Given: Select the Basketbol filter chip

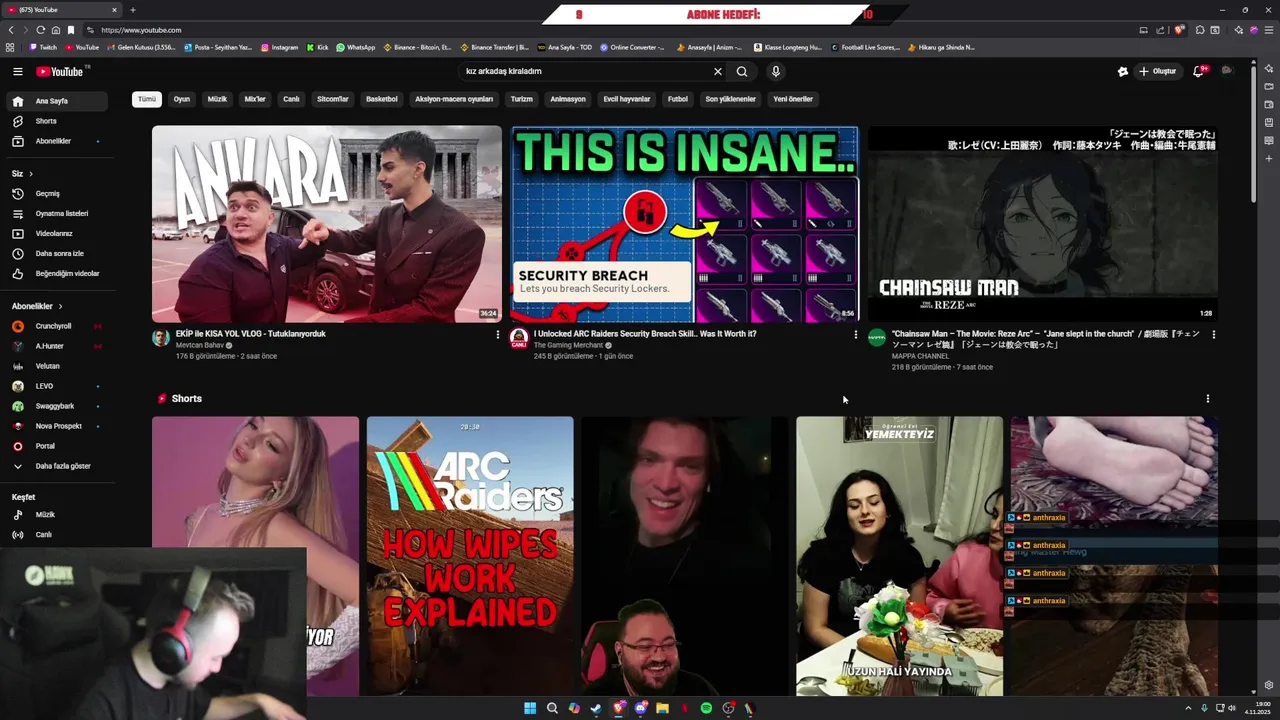Looking at the screenshot, I should (x=382, y=99).
